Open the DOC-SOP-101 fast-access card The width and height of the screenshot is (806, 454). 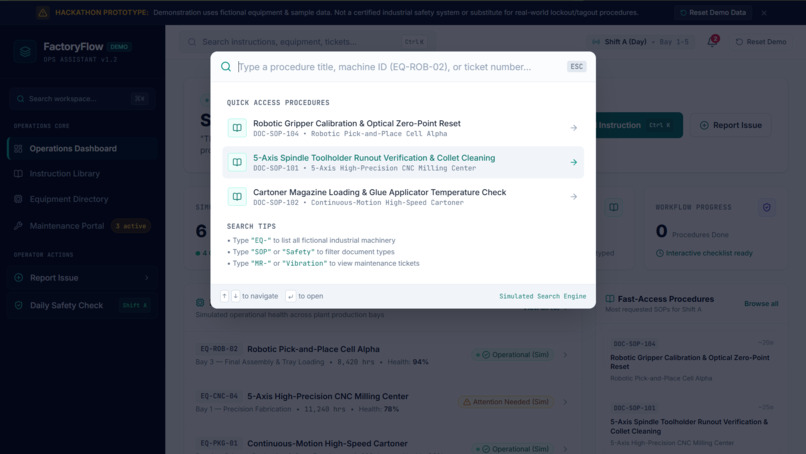[692, 425]
